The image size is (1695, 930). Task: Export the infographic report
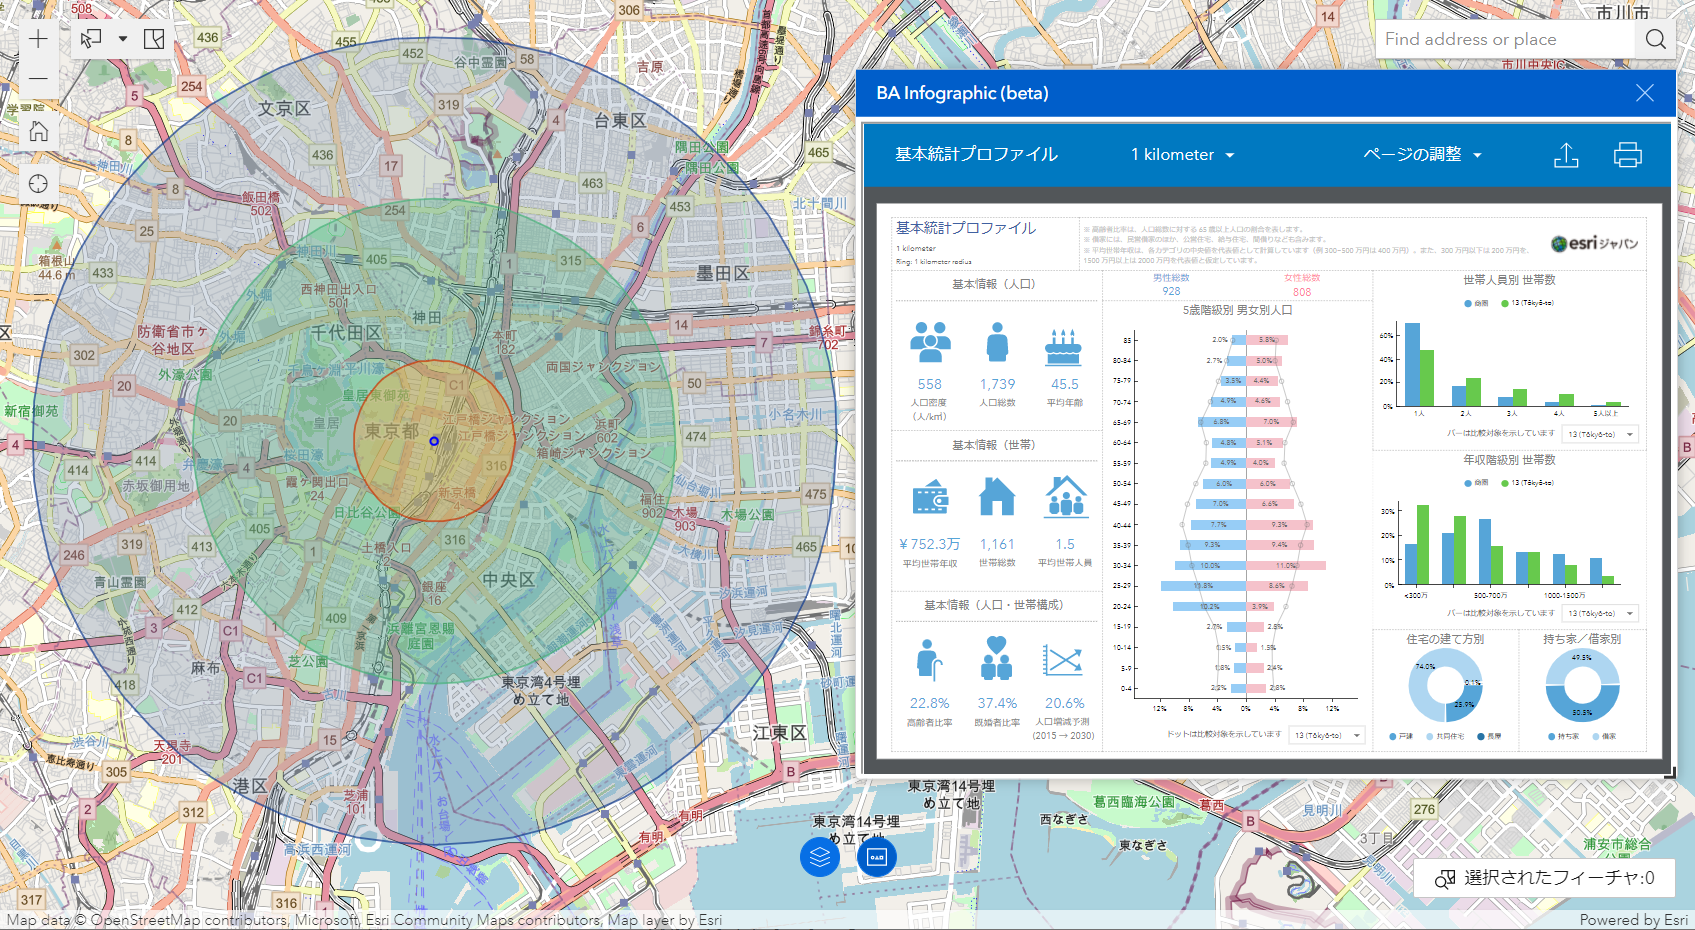pyautogui.click(x=1566, y=155)
